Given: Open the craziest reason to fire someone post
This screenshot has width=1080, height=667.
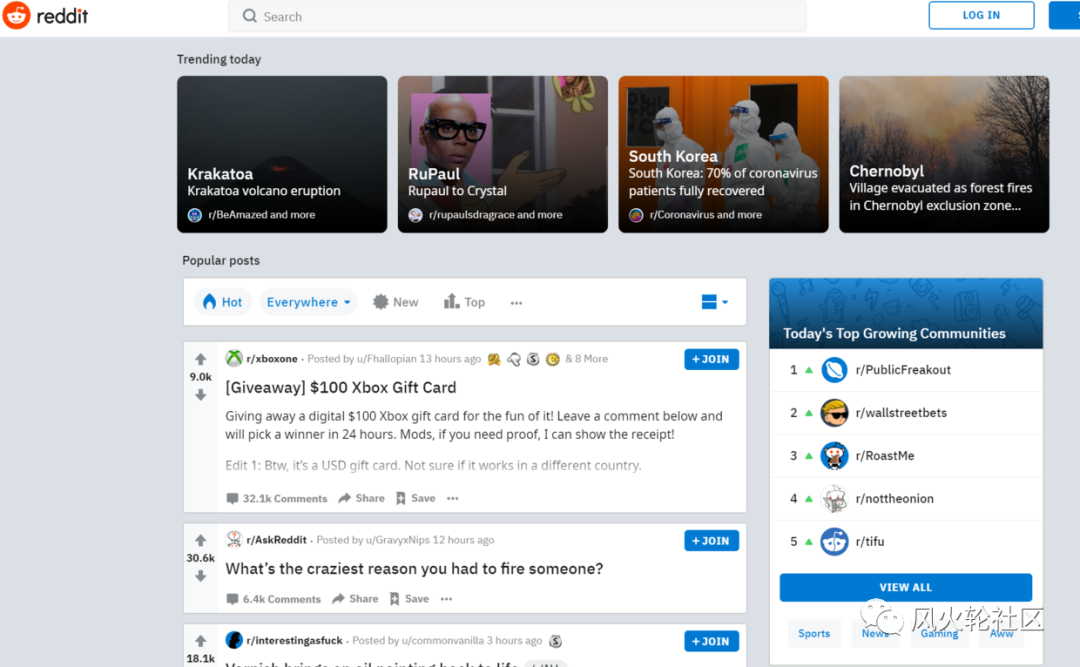Looking at the screenshot, I should (414, 568).
